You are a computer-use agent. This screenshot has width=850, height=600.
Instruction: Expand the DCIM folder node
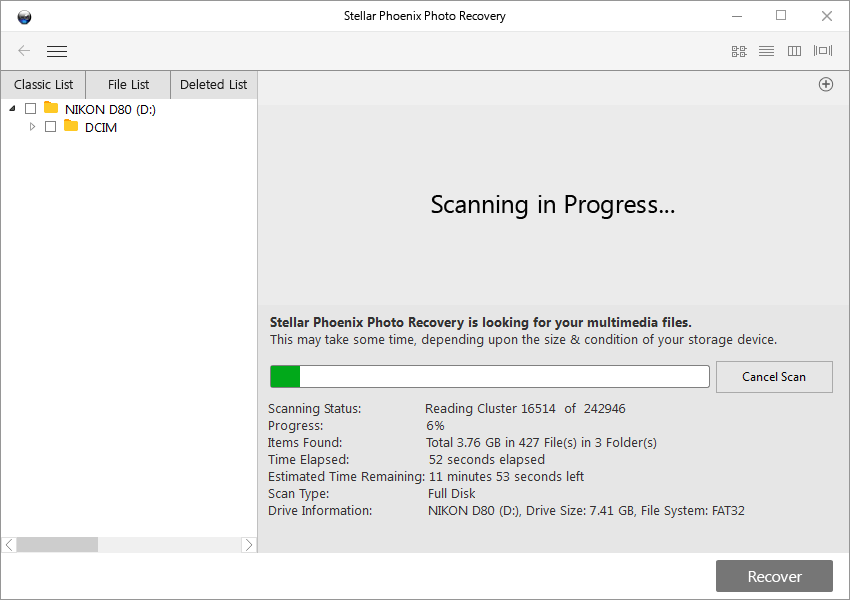click(33, 127)
